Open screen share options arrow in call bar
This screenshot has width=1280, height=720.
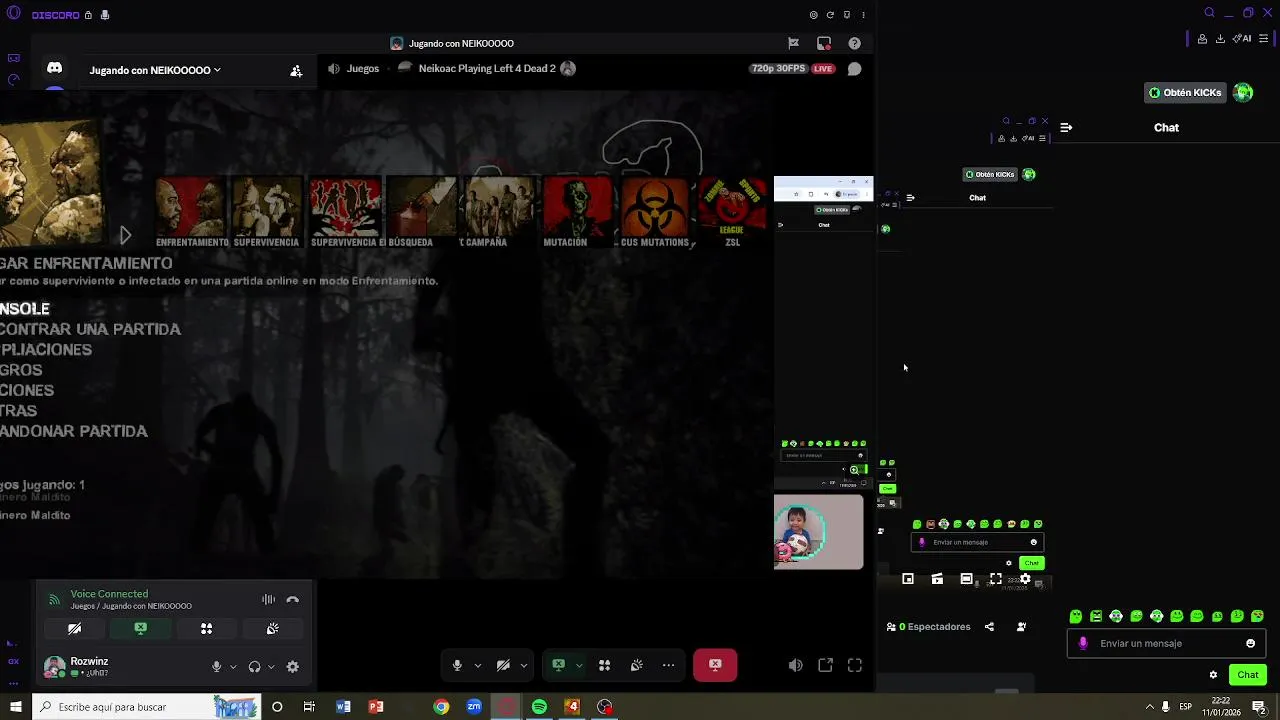coord(578,666)
